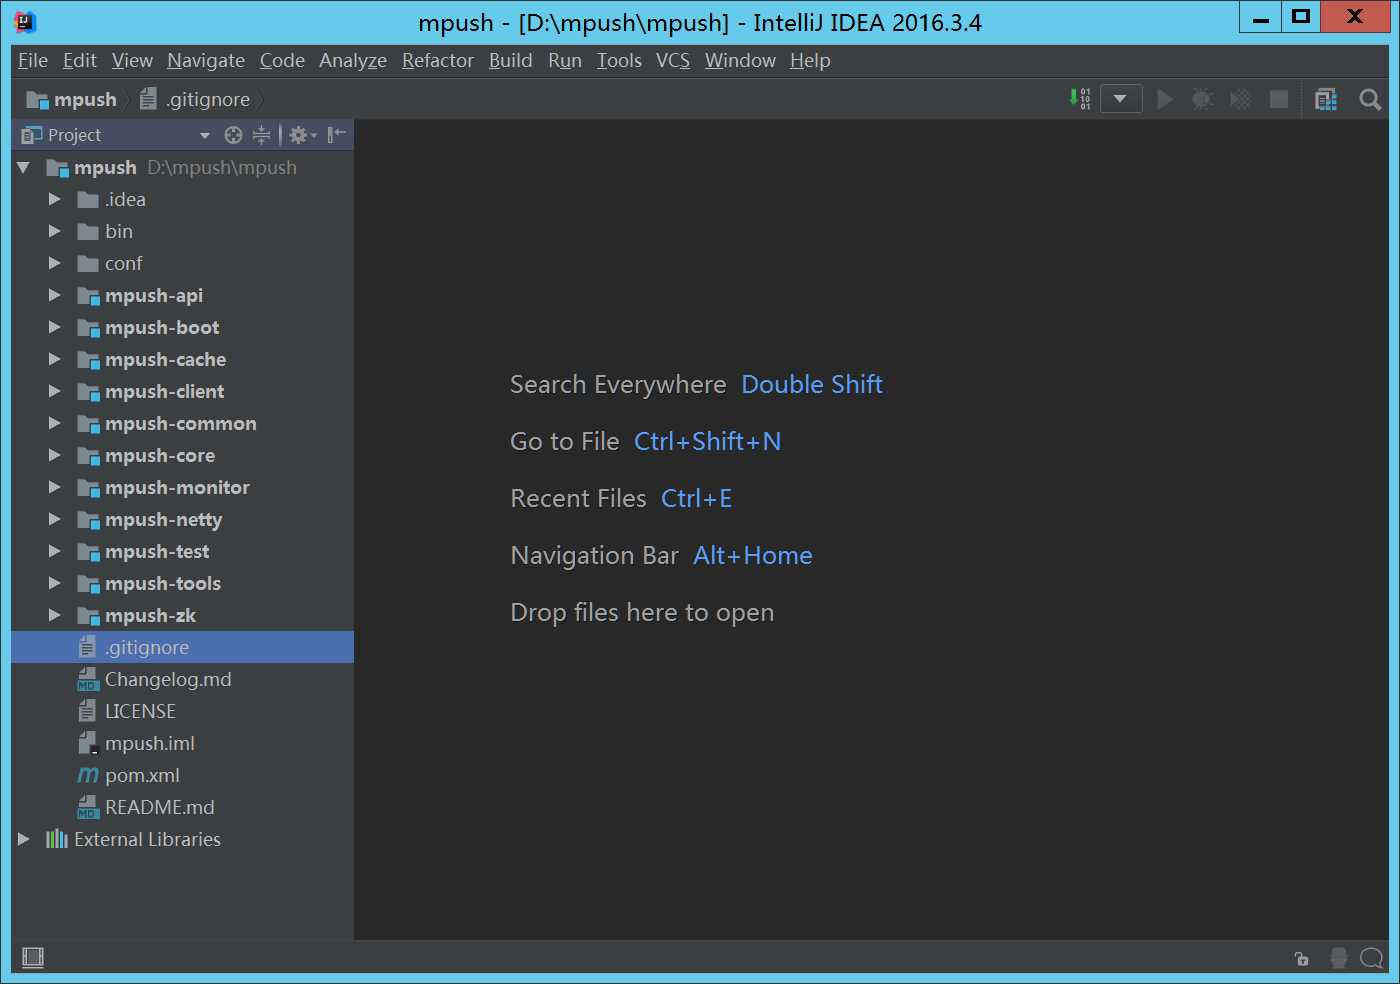Click the Hector inspector icon in status bar
Viewport: 1400px width, 984px height.
(1339, 958)
